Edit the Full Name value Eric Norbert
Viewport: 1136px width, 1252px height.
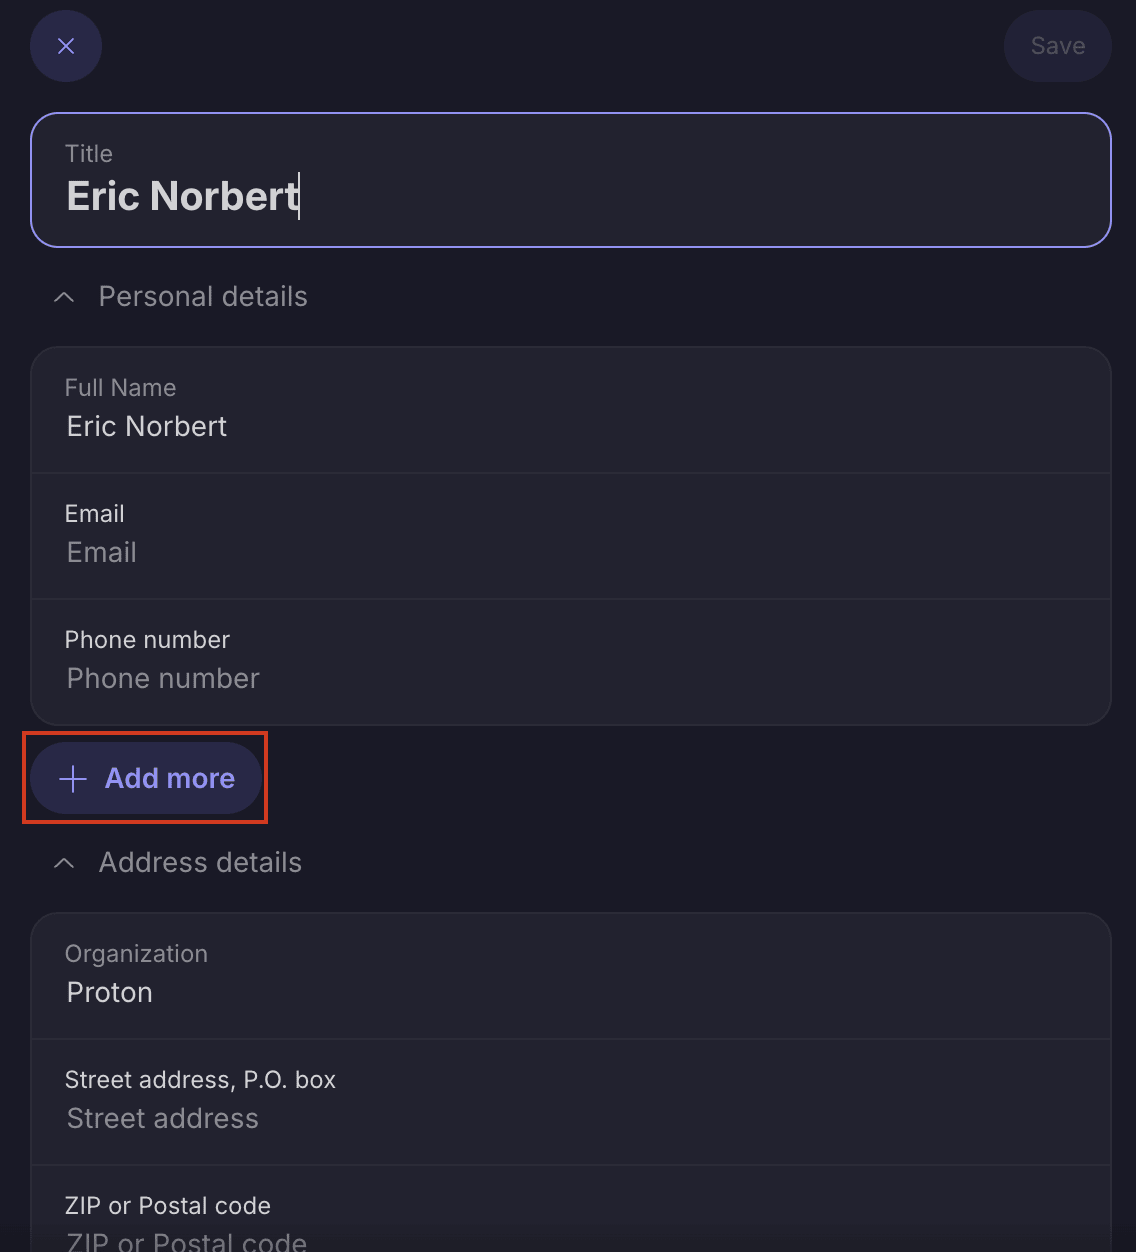click(x=147, y=427)
